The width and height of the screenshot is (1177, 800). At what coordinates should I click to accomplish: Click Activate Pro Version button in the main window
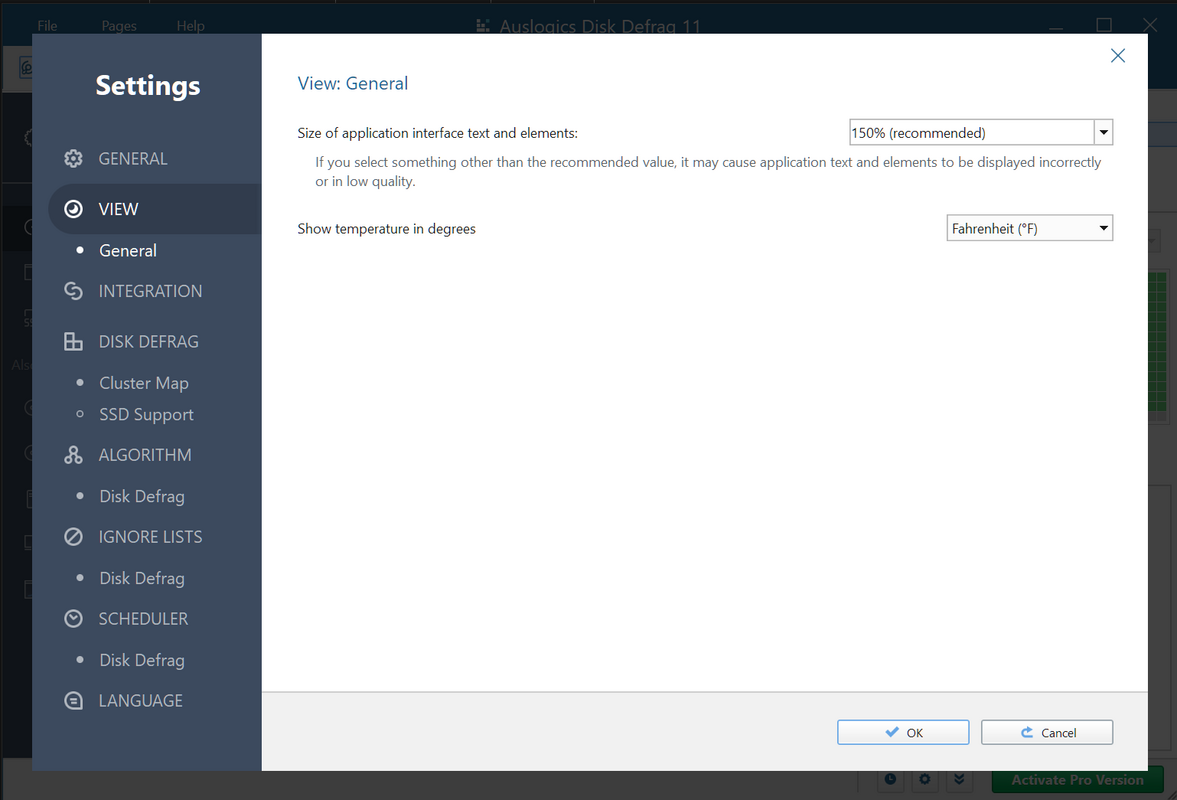pyautogui.click(x=1077, y=780)
